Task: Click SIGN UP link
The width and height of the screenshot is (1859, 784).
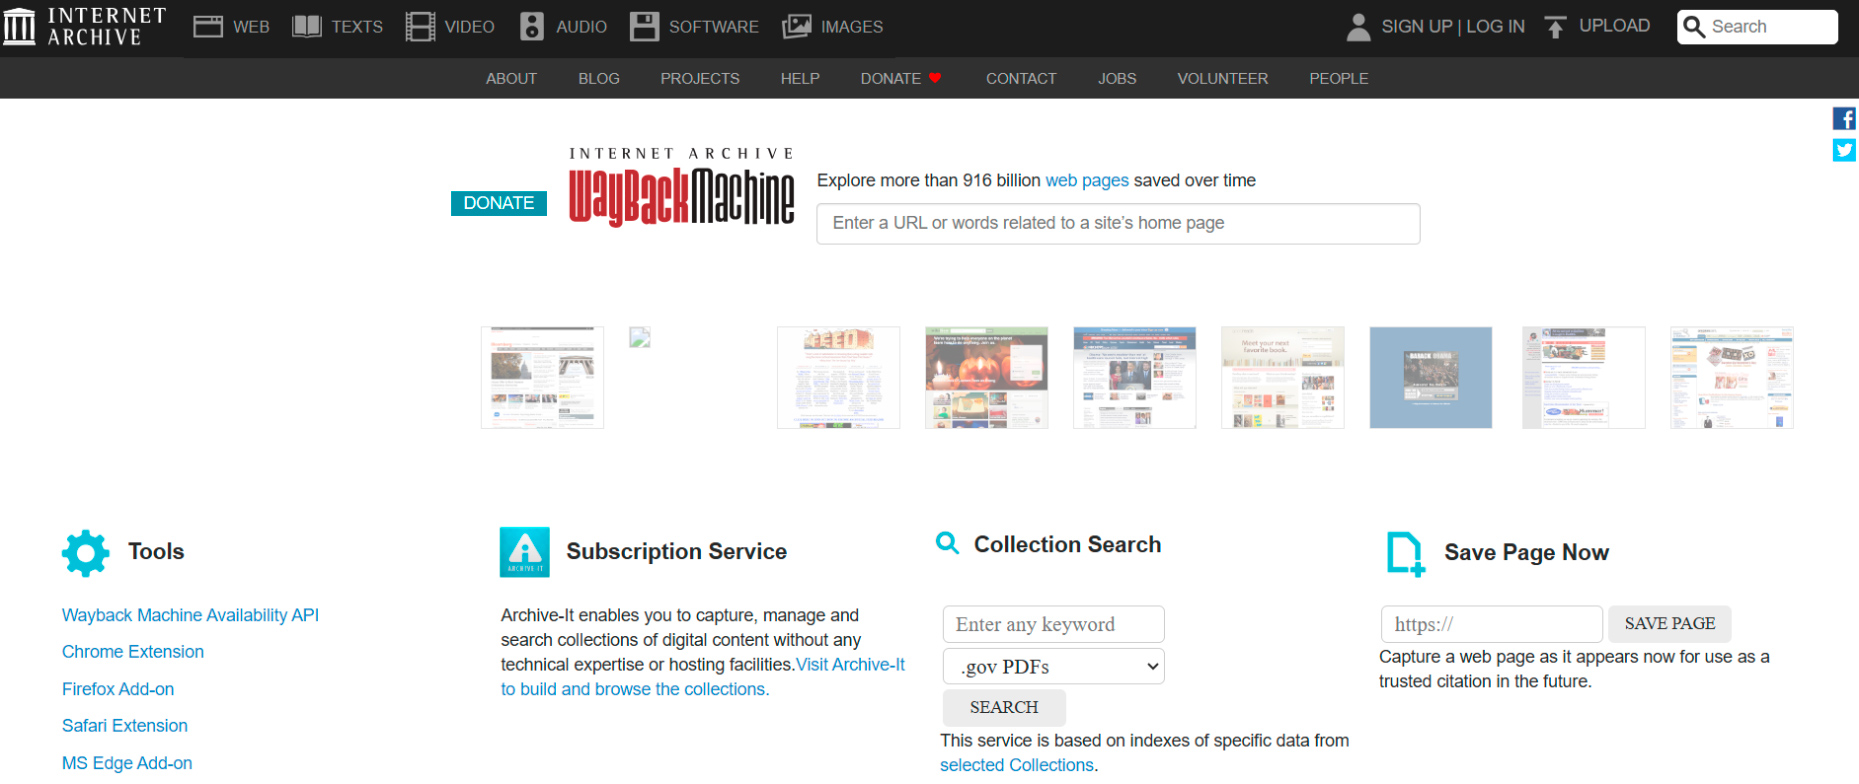Action: (1417, 27)
